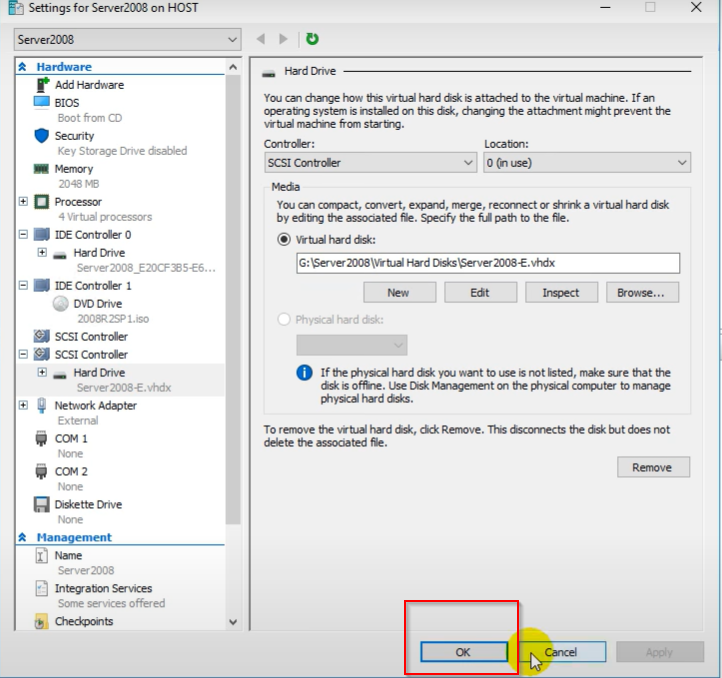Select the 4 Virtual processors text
722x678 pixels.
tap(105, 217)
